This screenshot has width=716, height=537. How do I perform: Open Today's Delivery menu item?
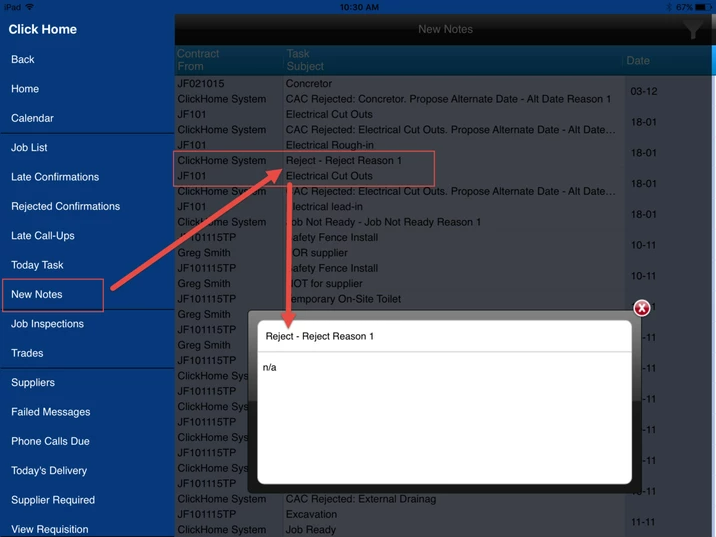[x=49, y=471]
